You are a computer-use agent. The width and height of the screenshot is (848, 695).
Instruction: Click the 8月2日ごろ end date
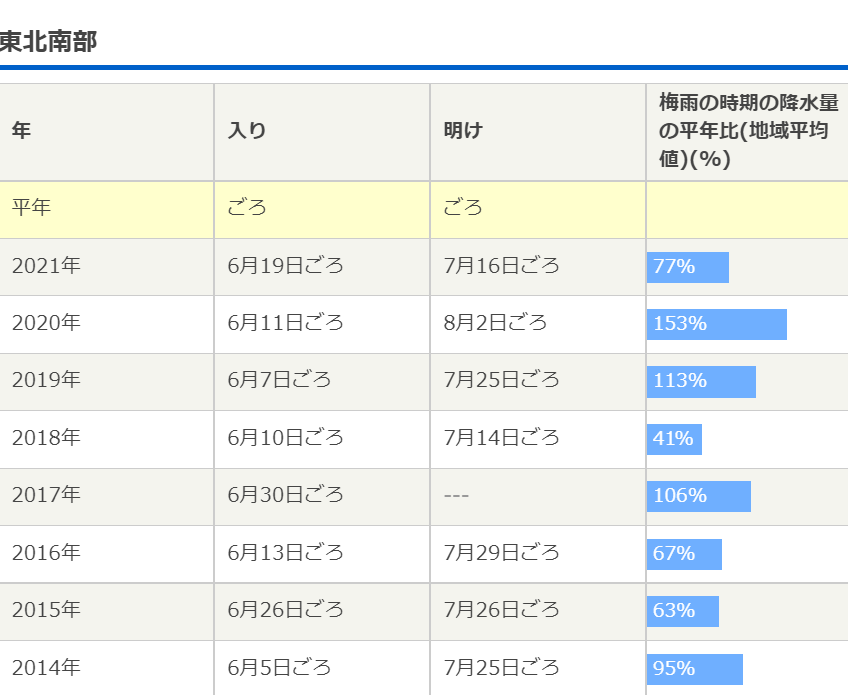click(495, 323)
